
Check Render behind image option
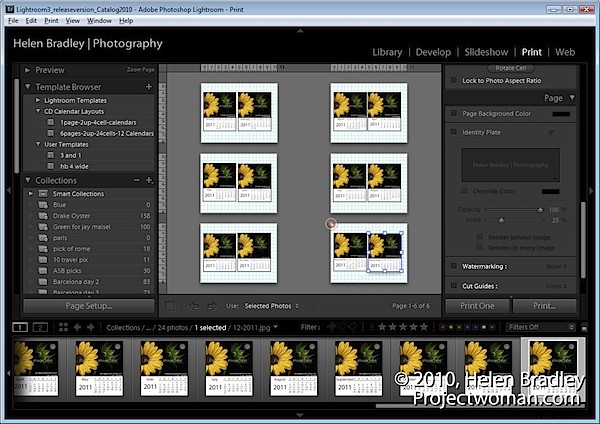[479, 237]
